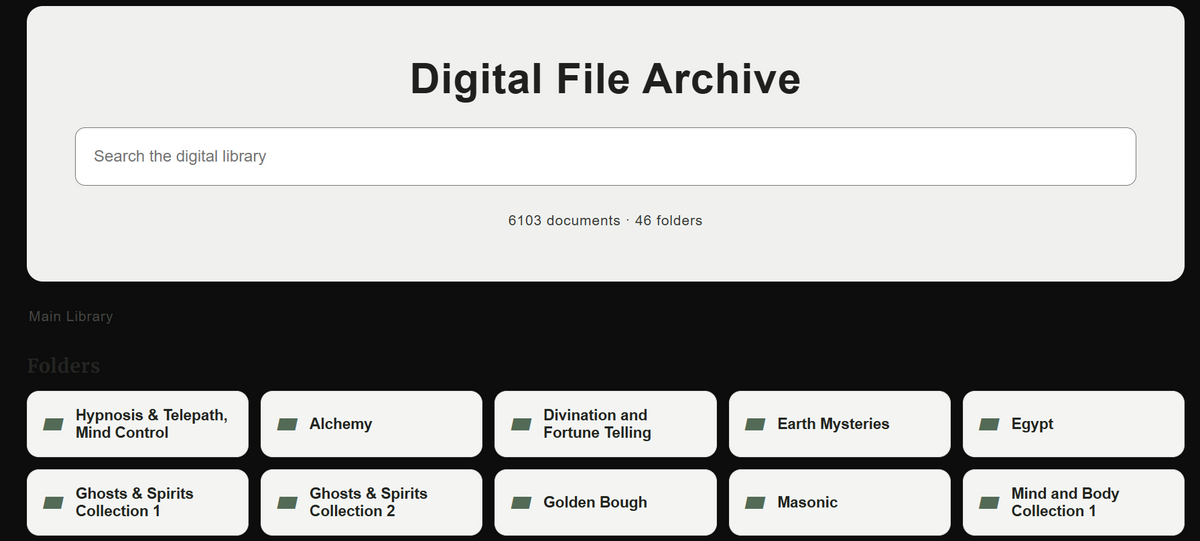Screen dimensions: 1200x541
Task: Open the Golden Bough folder
Action: (x=606, y=502)
